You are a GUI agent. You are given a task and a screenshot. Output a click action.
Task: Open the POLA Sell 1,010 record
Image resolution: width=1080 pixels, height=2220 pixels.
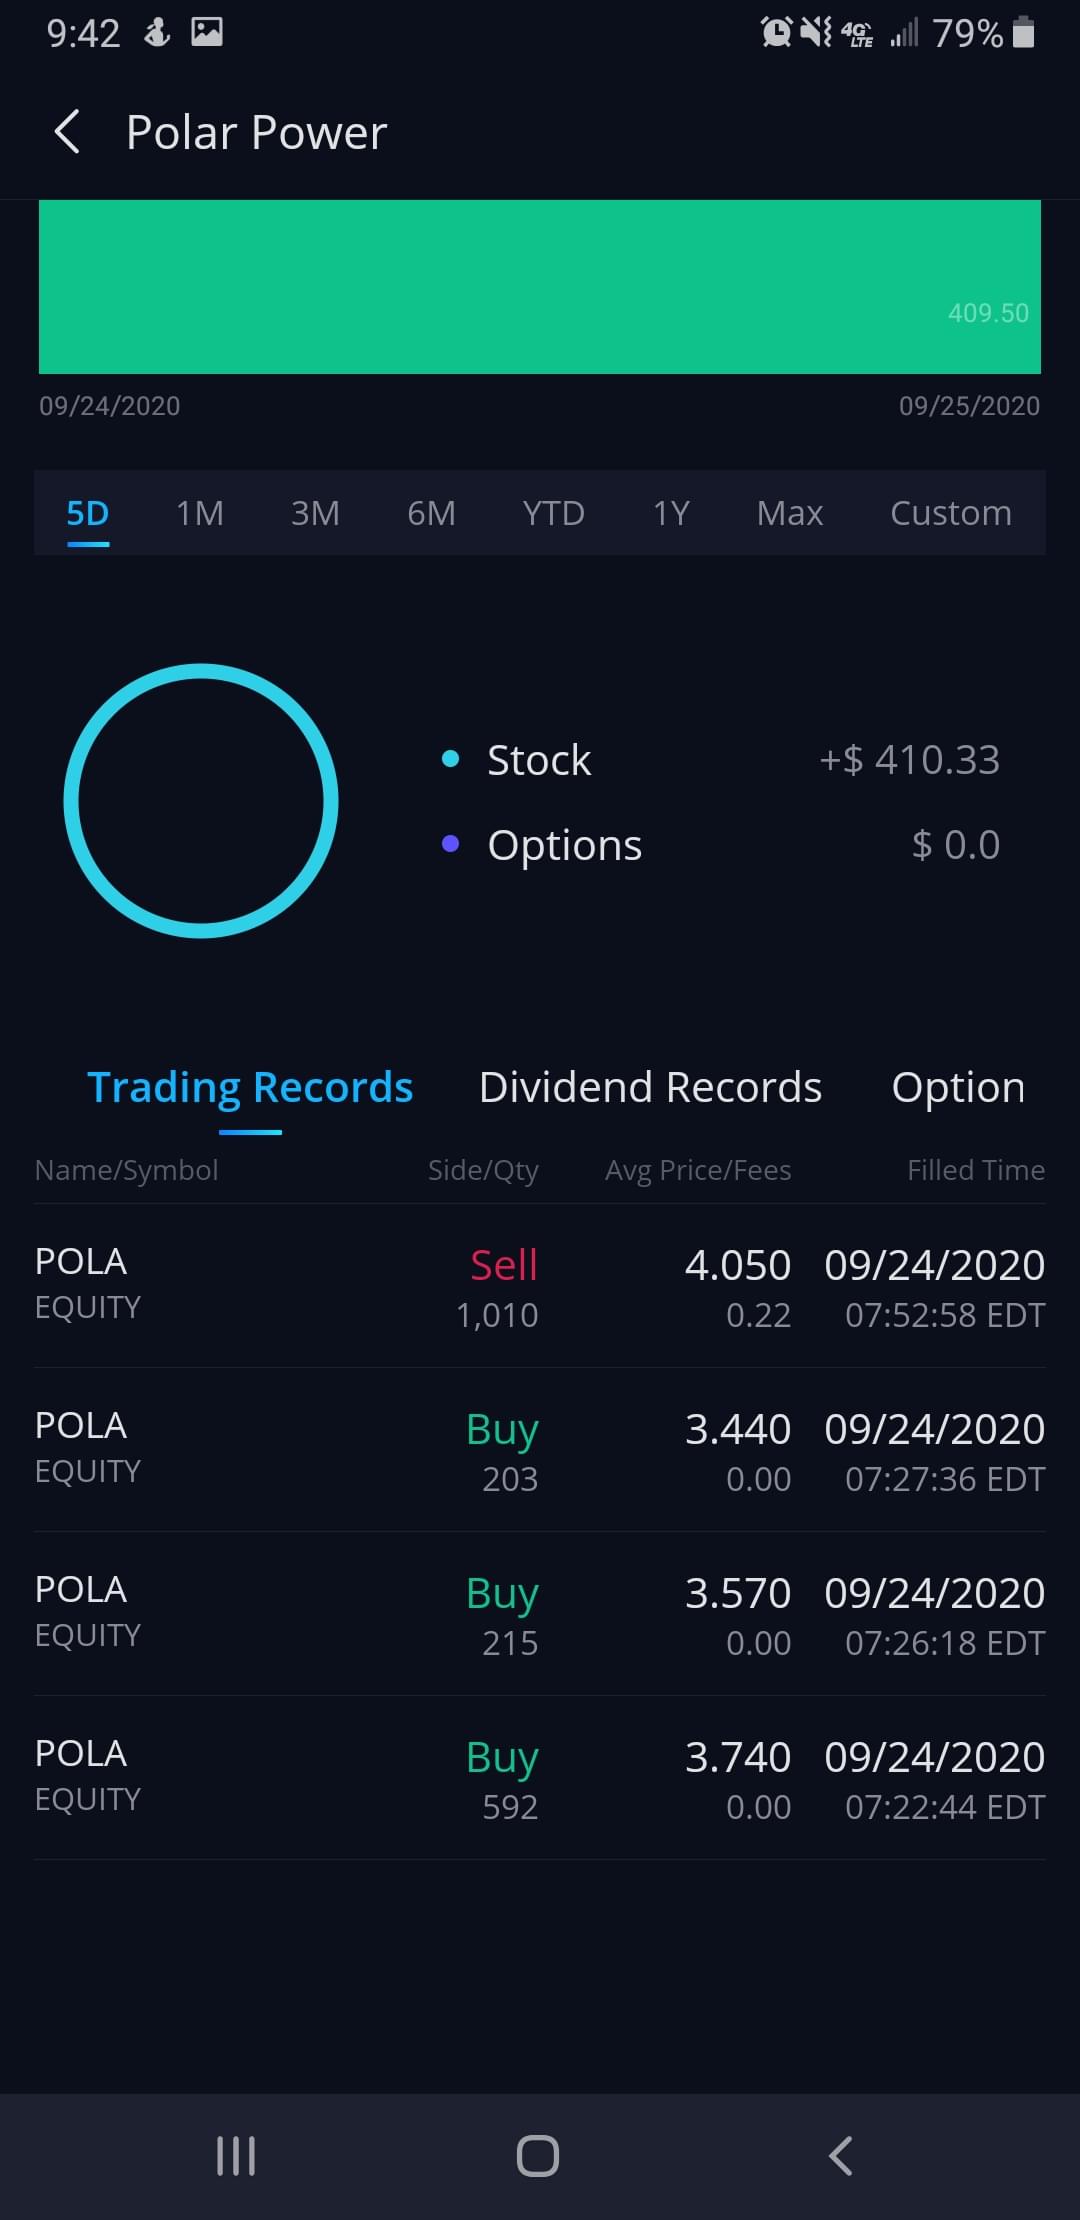(540, 1286)
